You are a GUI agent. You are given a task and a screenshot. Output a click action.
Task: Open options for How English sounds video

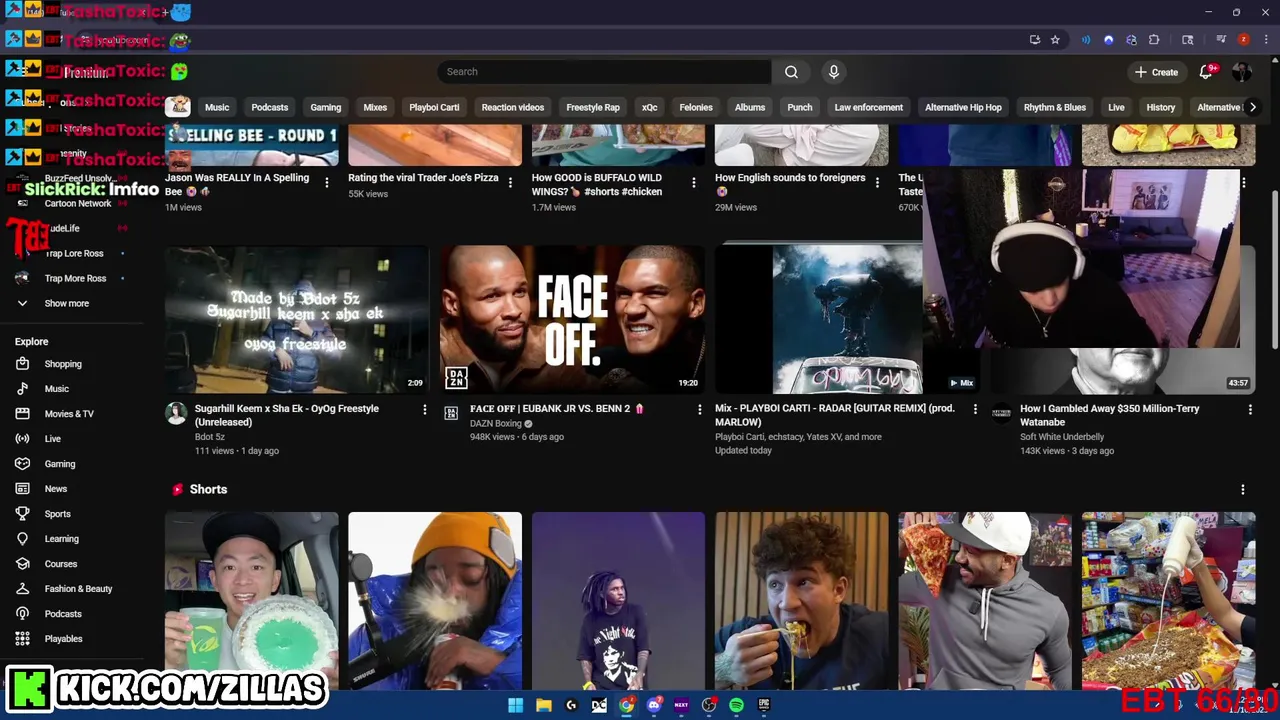pyautogui.click(x=877, y=182)
